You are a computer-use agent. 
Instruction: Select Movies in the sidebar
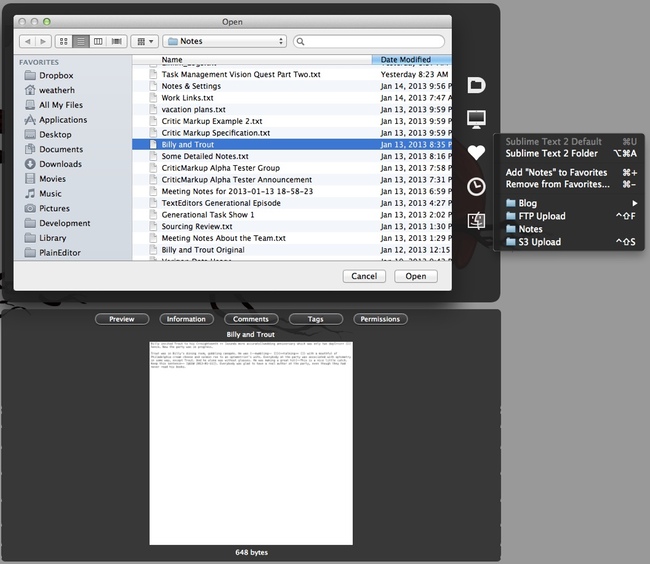pyautogui.click(x=45, y=179)
